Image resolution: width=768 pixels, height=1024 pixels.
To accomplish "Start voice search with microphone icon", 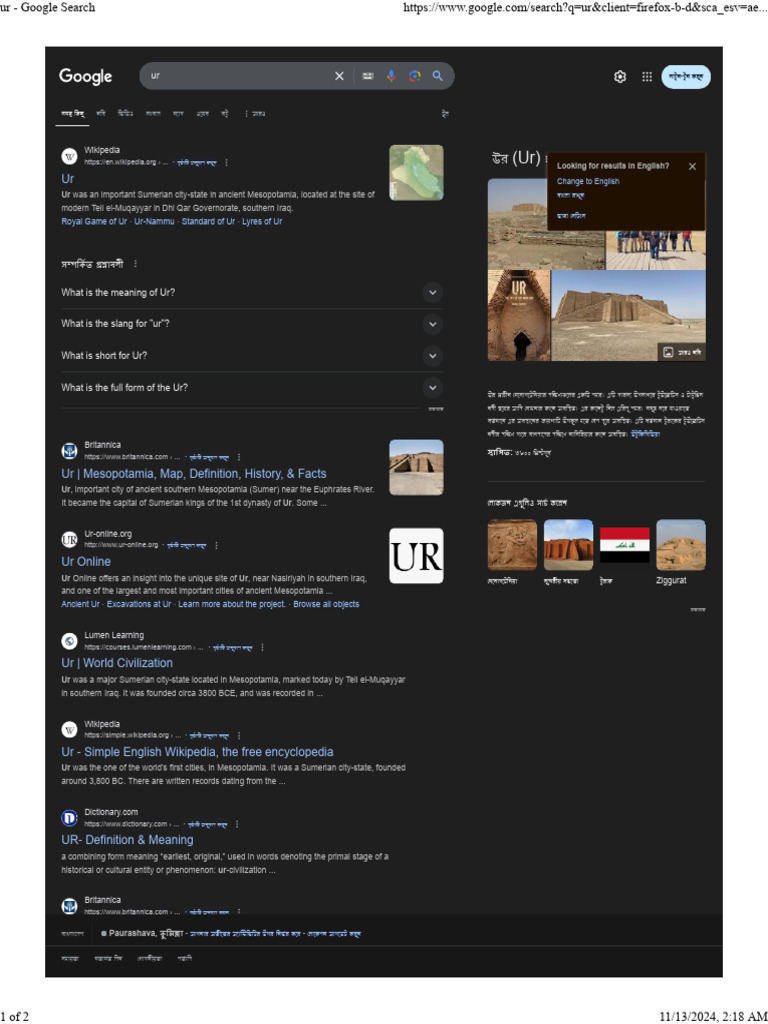I will coord(391,76).
